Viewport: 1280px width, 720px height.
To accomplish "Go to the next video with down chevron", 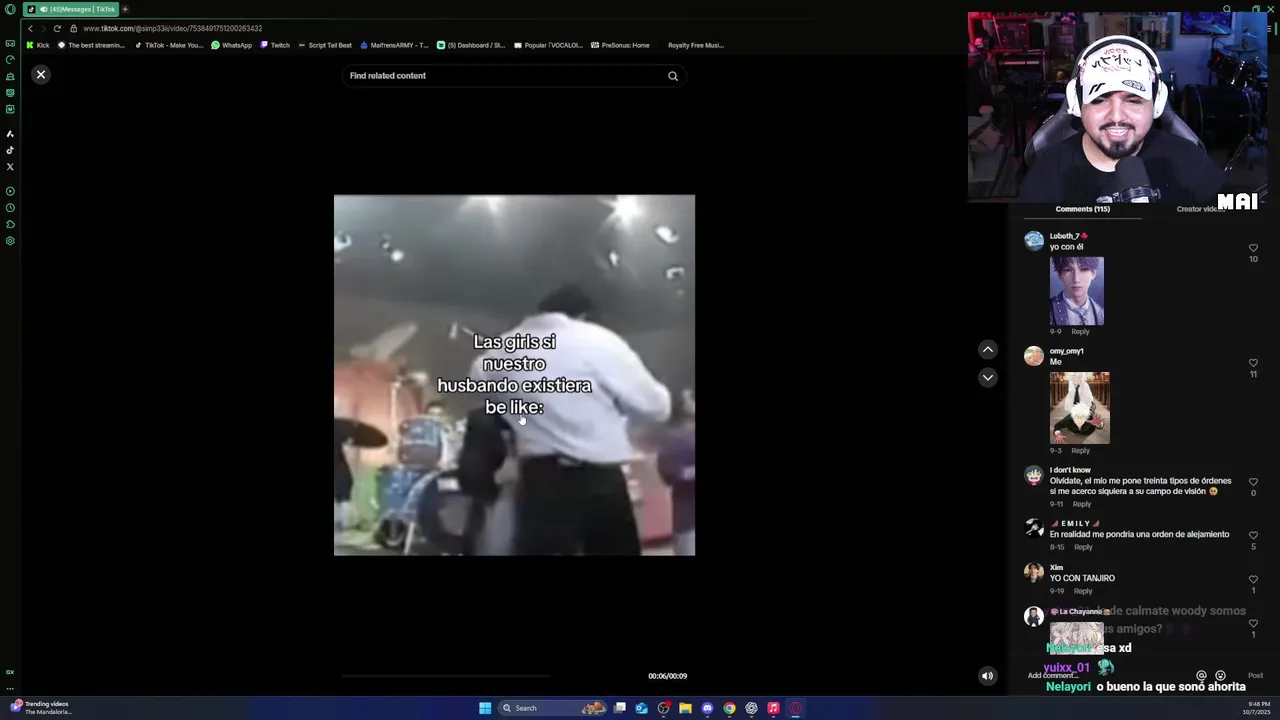I will pyautogui.click(x=987, y=377).
